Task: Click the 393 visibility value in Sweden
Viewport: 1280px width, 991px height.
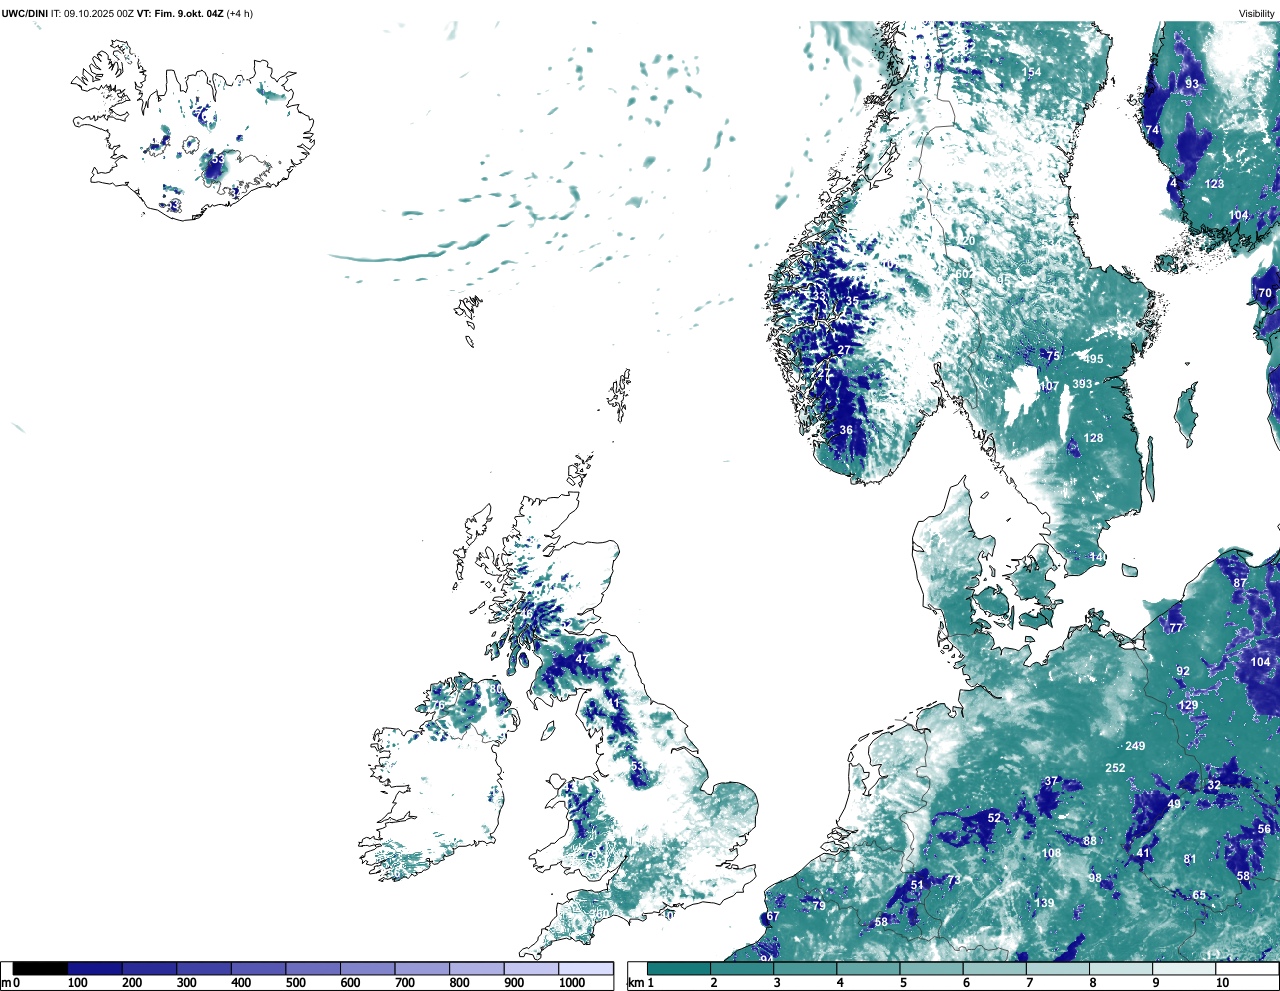Action: coord(1082,384)
